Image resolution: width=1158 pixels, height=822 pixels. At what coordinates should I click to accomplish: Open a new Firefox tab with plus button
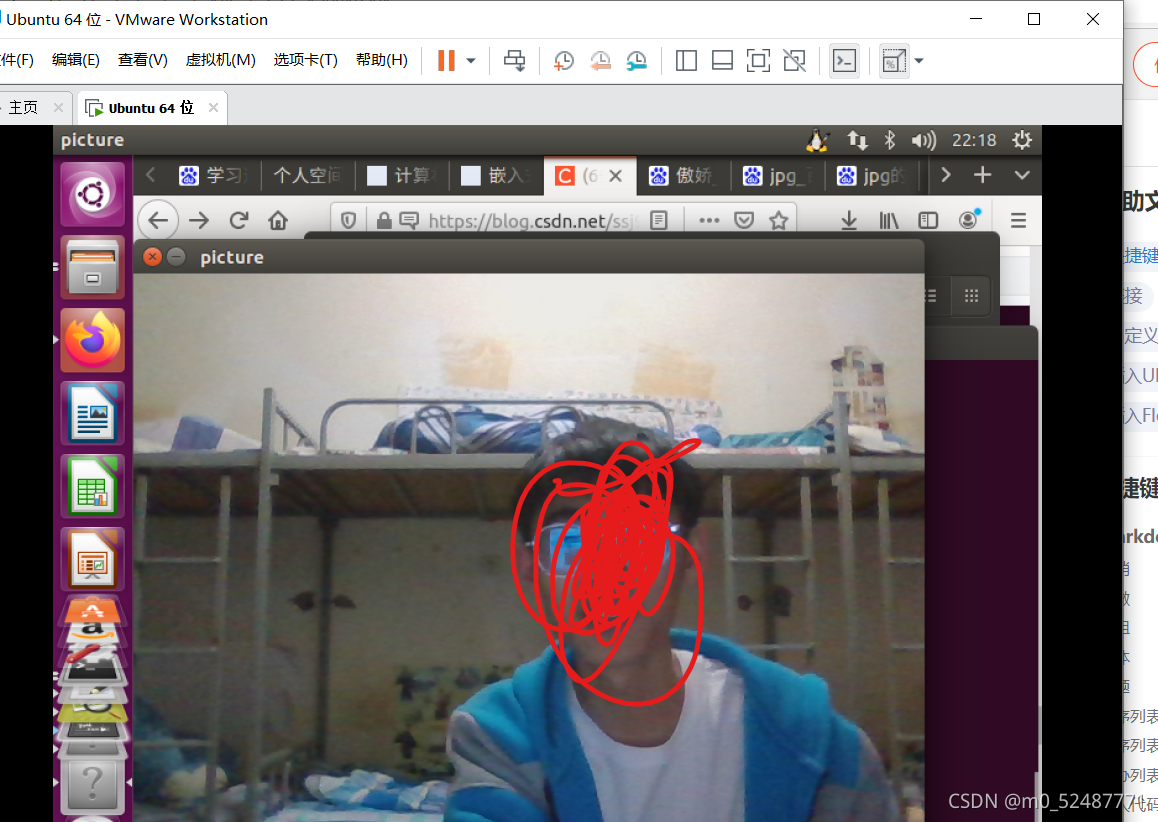click(x=982, y=175)
